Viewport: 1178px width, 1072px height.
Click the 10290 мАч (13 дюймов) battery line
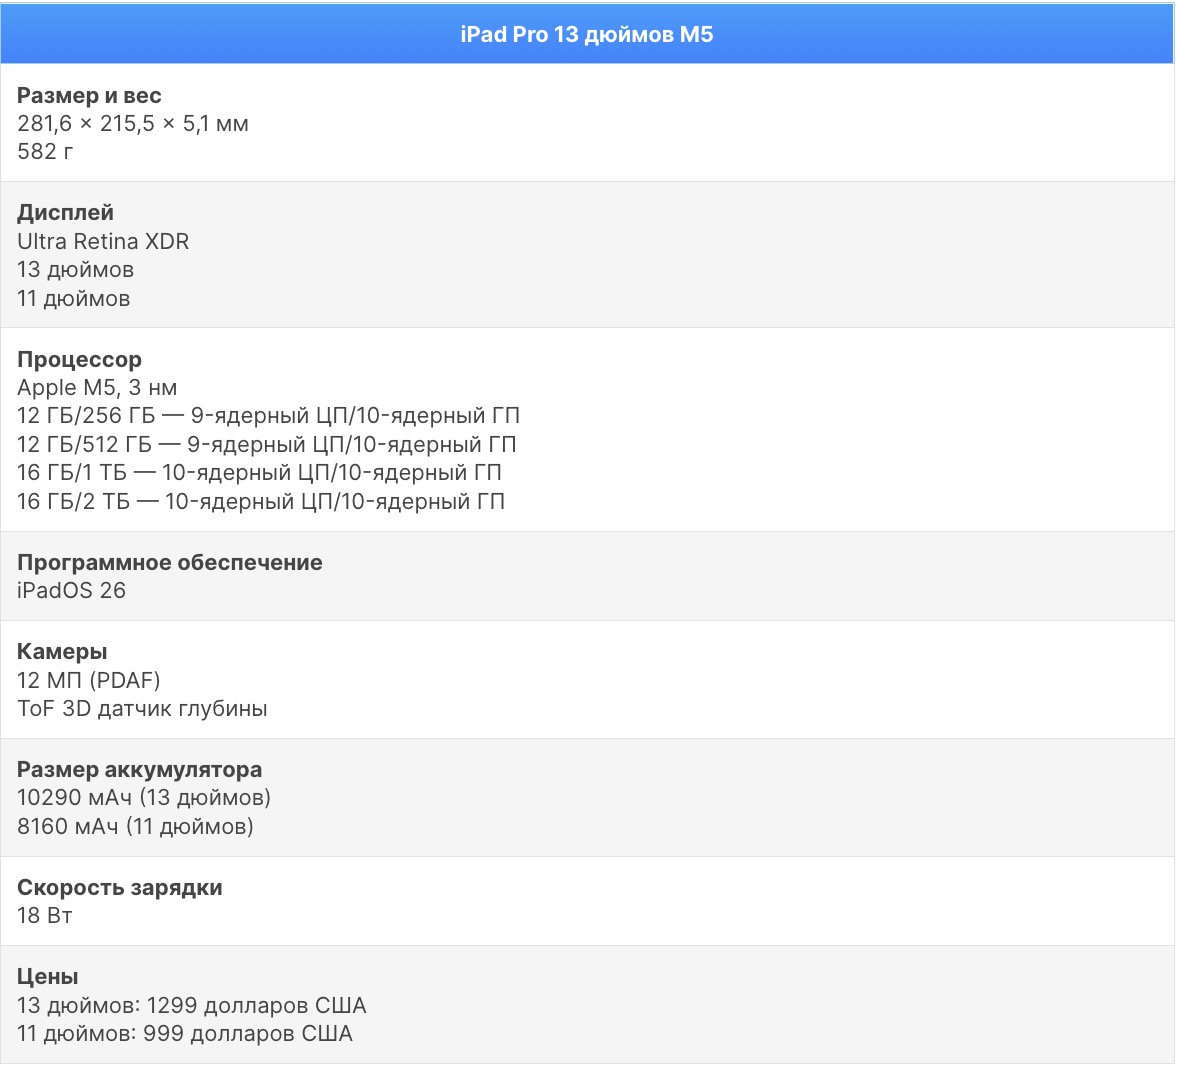pos(144,798)
